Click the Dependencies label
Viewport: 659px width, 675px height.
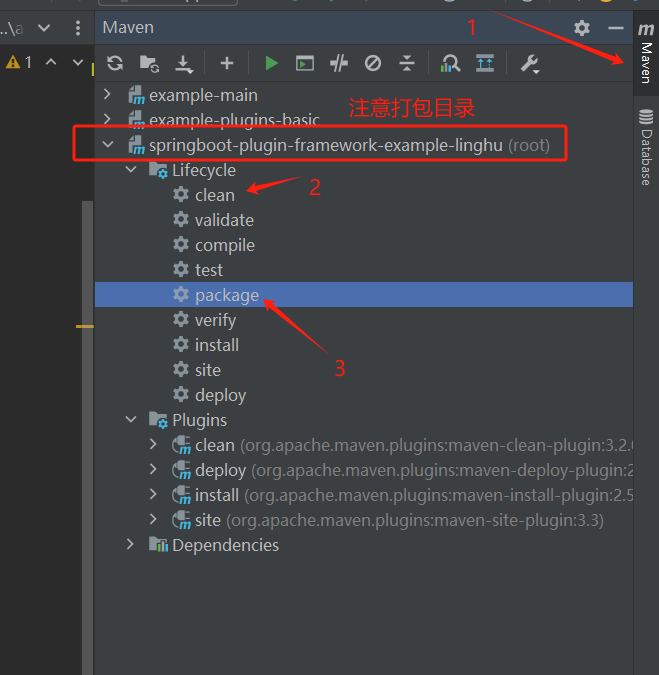click(225, 545)
